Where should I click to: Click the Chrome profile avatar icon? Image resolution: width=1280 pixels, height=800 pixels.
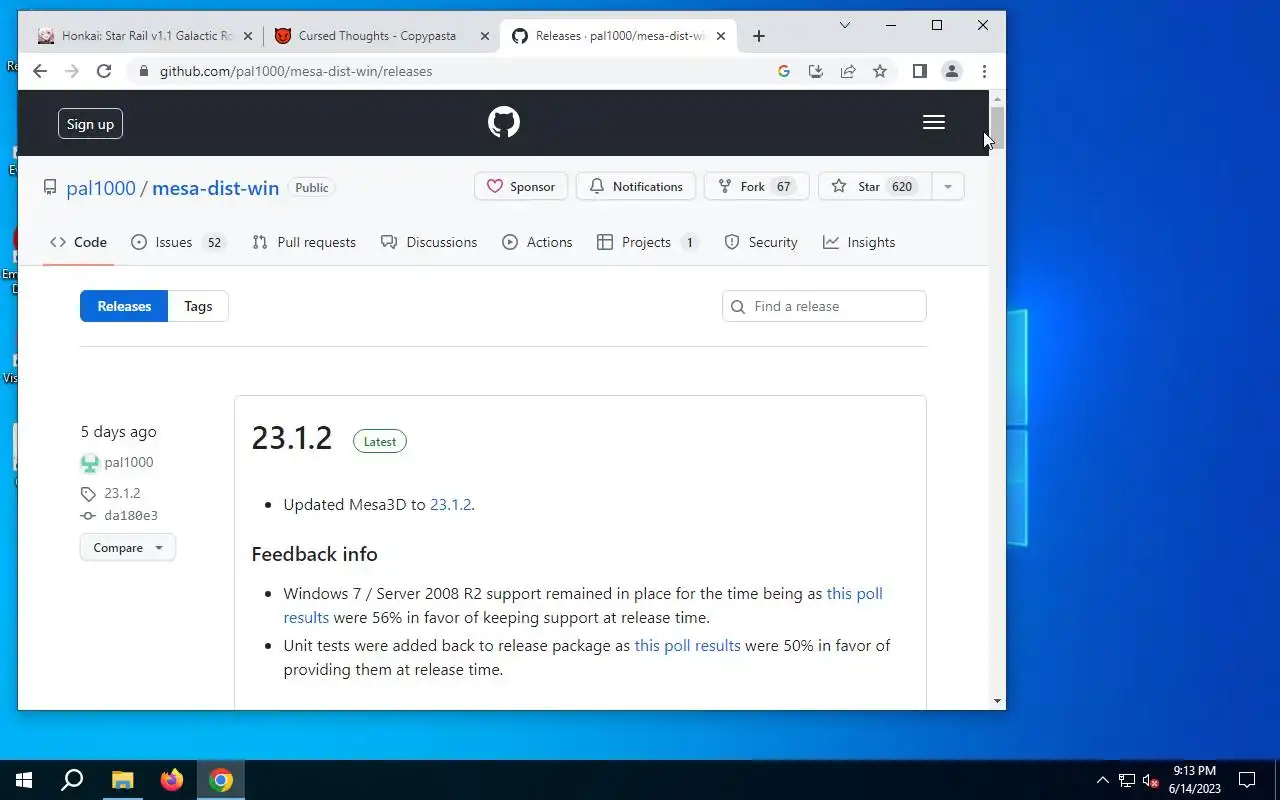pyautogui.click(x=952, y=71)
